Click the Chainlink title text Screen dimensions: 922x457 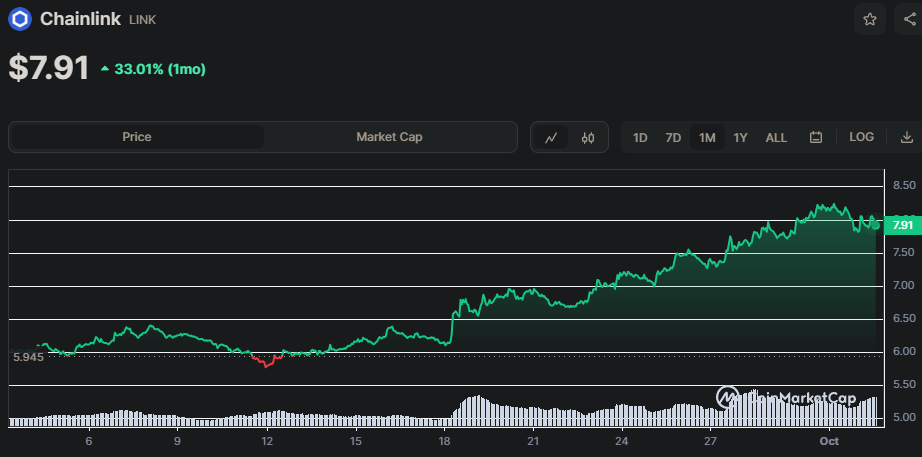[81, 19]
